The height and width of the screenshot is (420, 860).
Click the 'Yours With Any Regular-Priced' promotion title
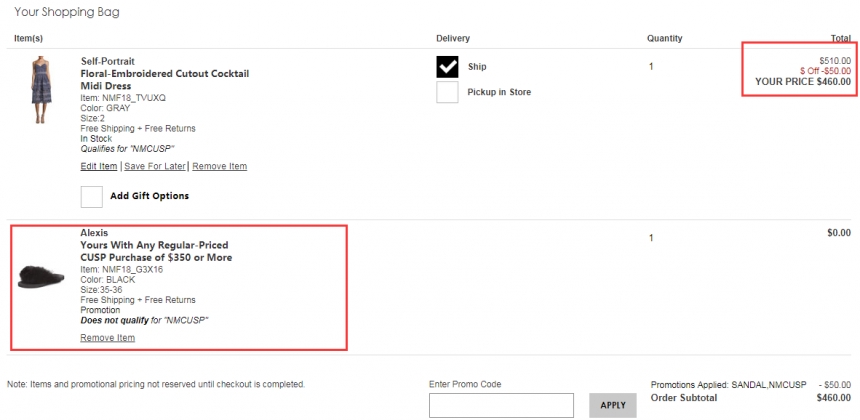point(156,251)
